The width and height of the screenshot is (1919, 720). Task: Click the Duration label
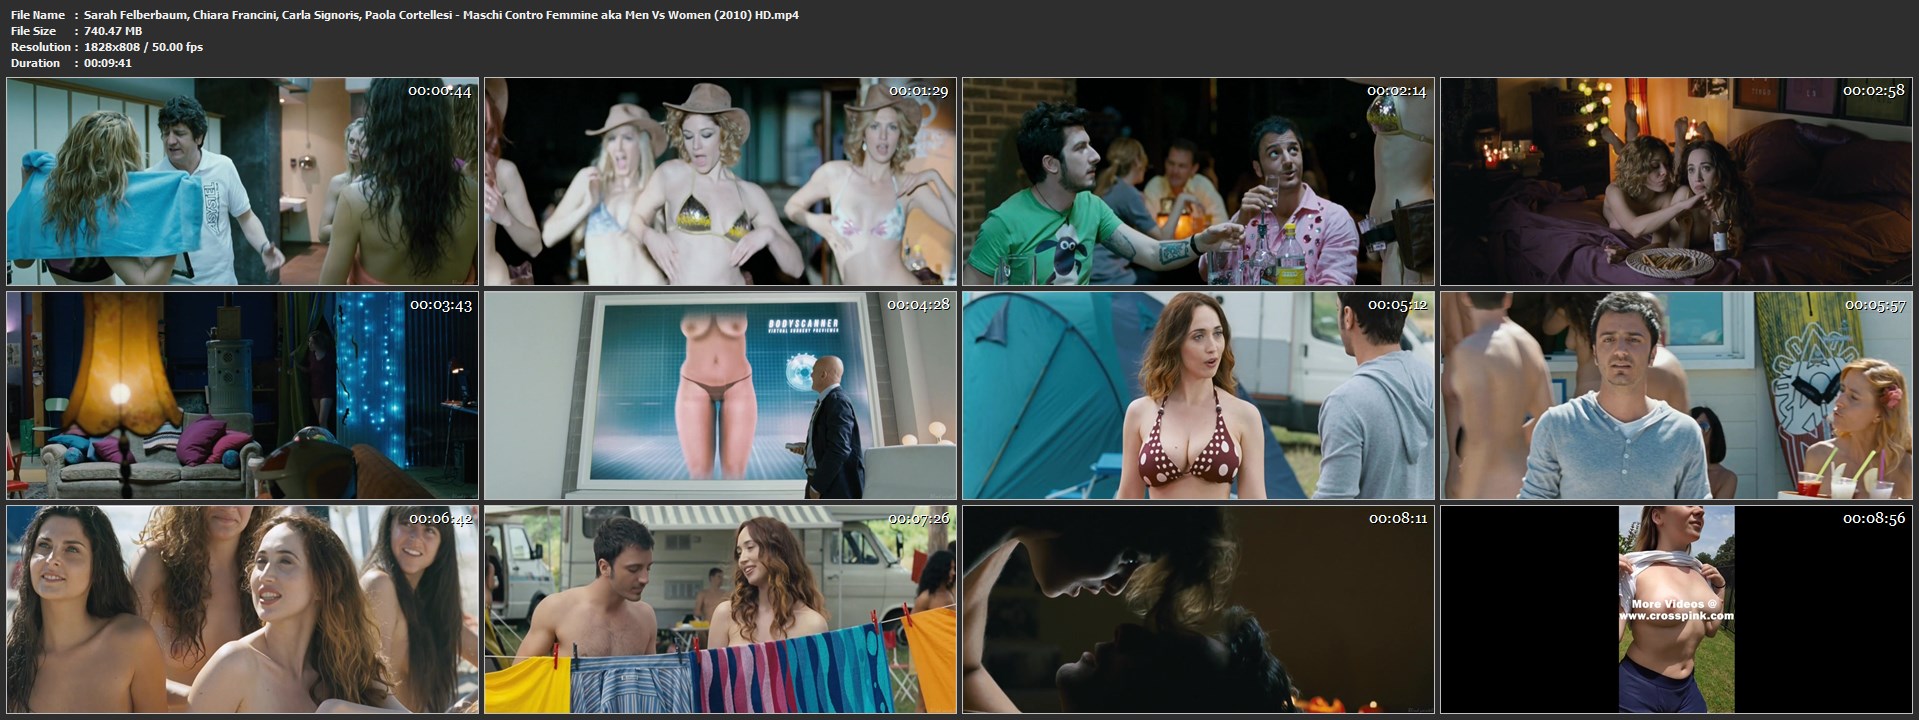pyautogui.click(x=35, y=63)
